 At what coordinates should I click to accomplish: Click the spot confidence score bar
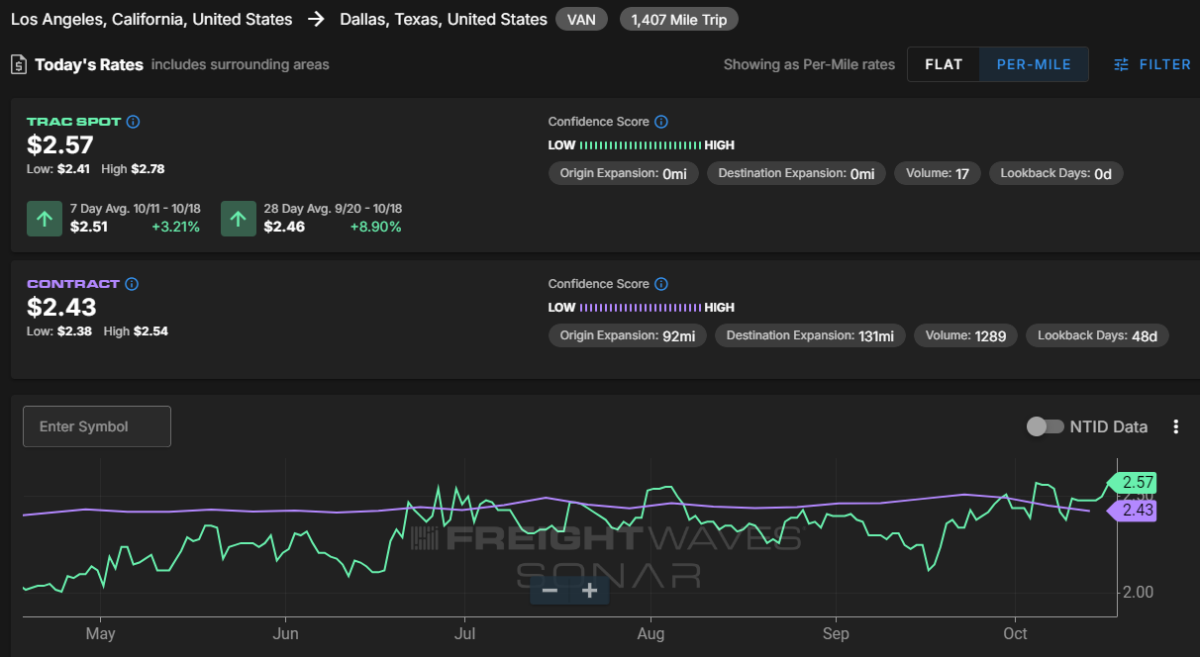click(640, 145)
